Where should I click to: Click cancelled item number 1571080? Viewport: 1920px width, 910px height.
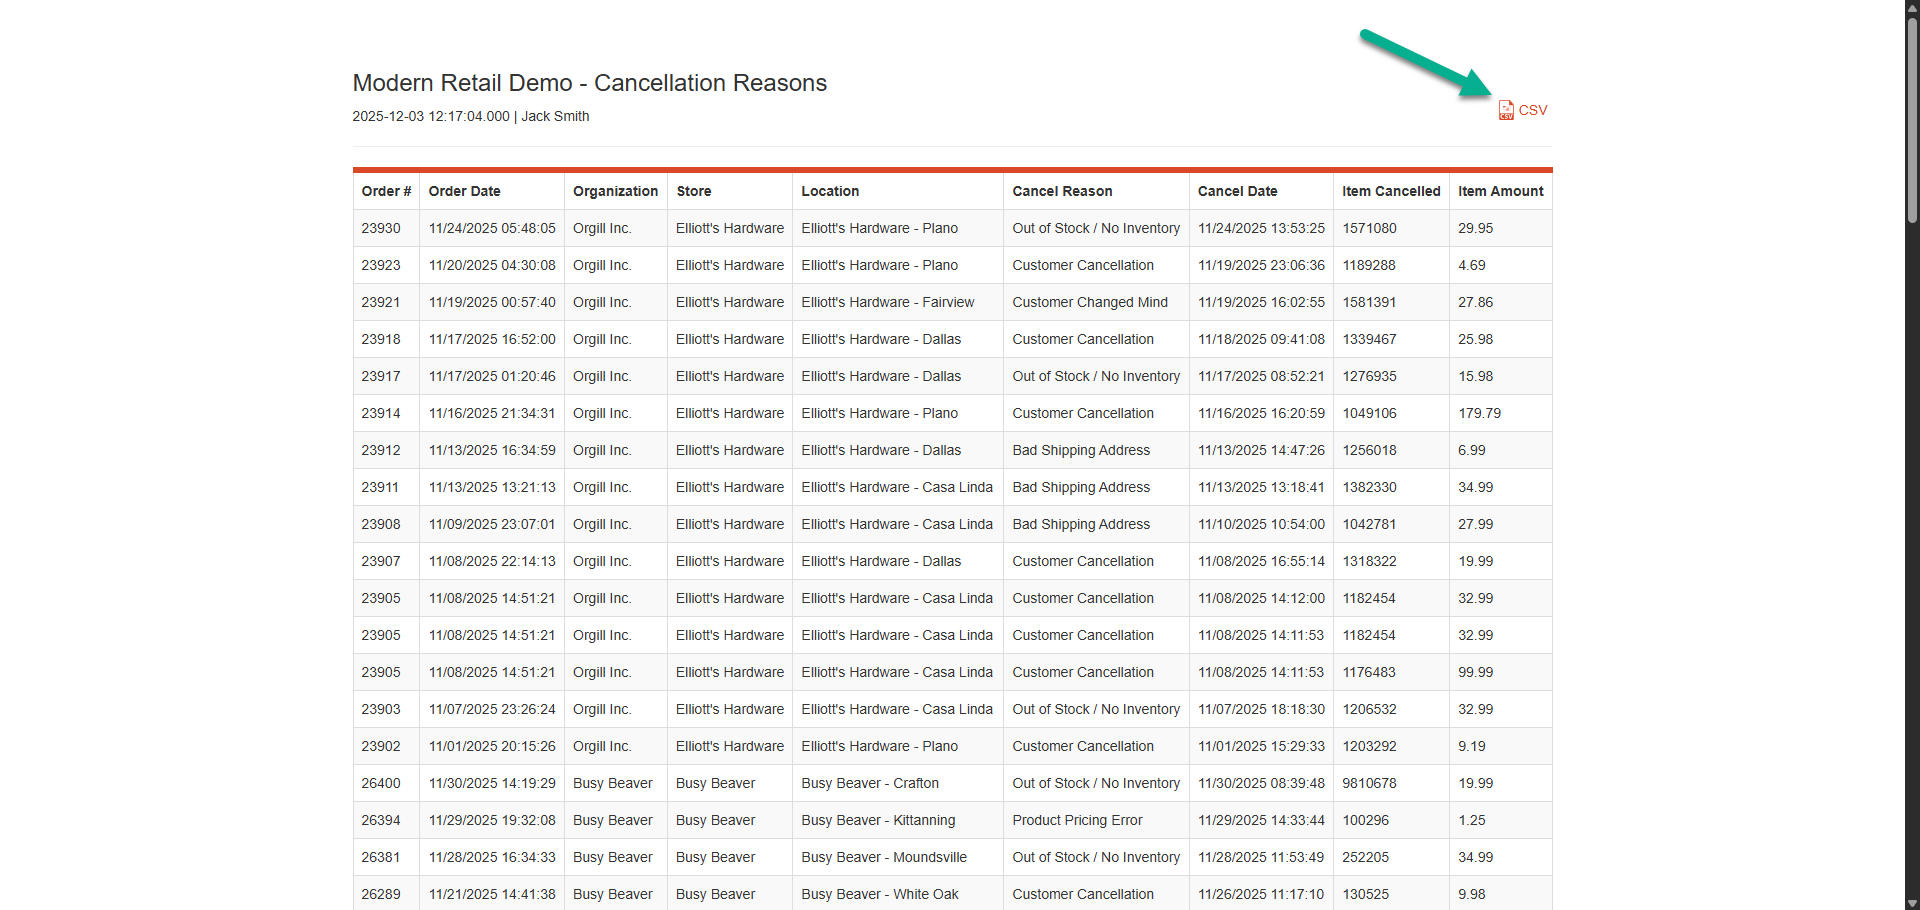click(x=1369, y=228)
